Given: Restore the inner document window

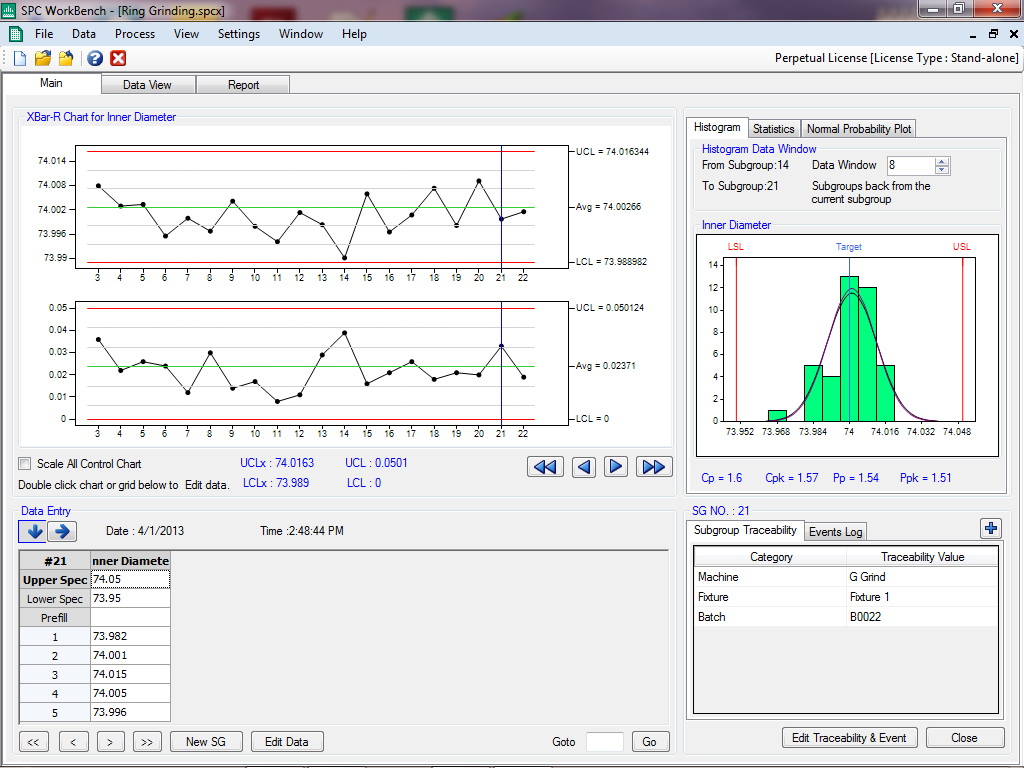Looking at the screenshot, I should click(993, 34).
